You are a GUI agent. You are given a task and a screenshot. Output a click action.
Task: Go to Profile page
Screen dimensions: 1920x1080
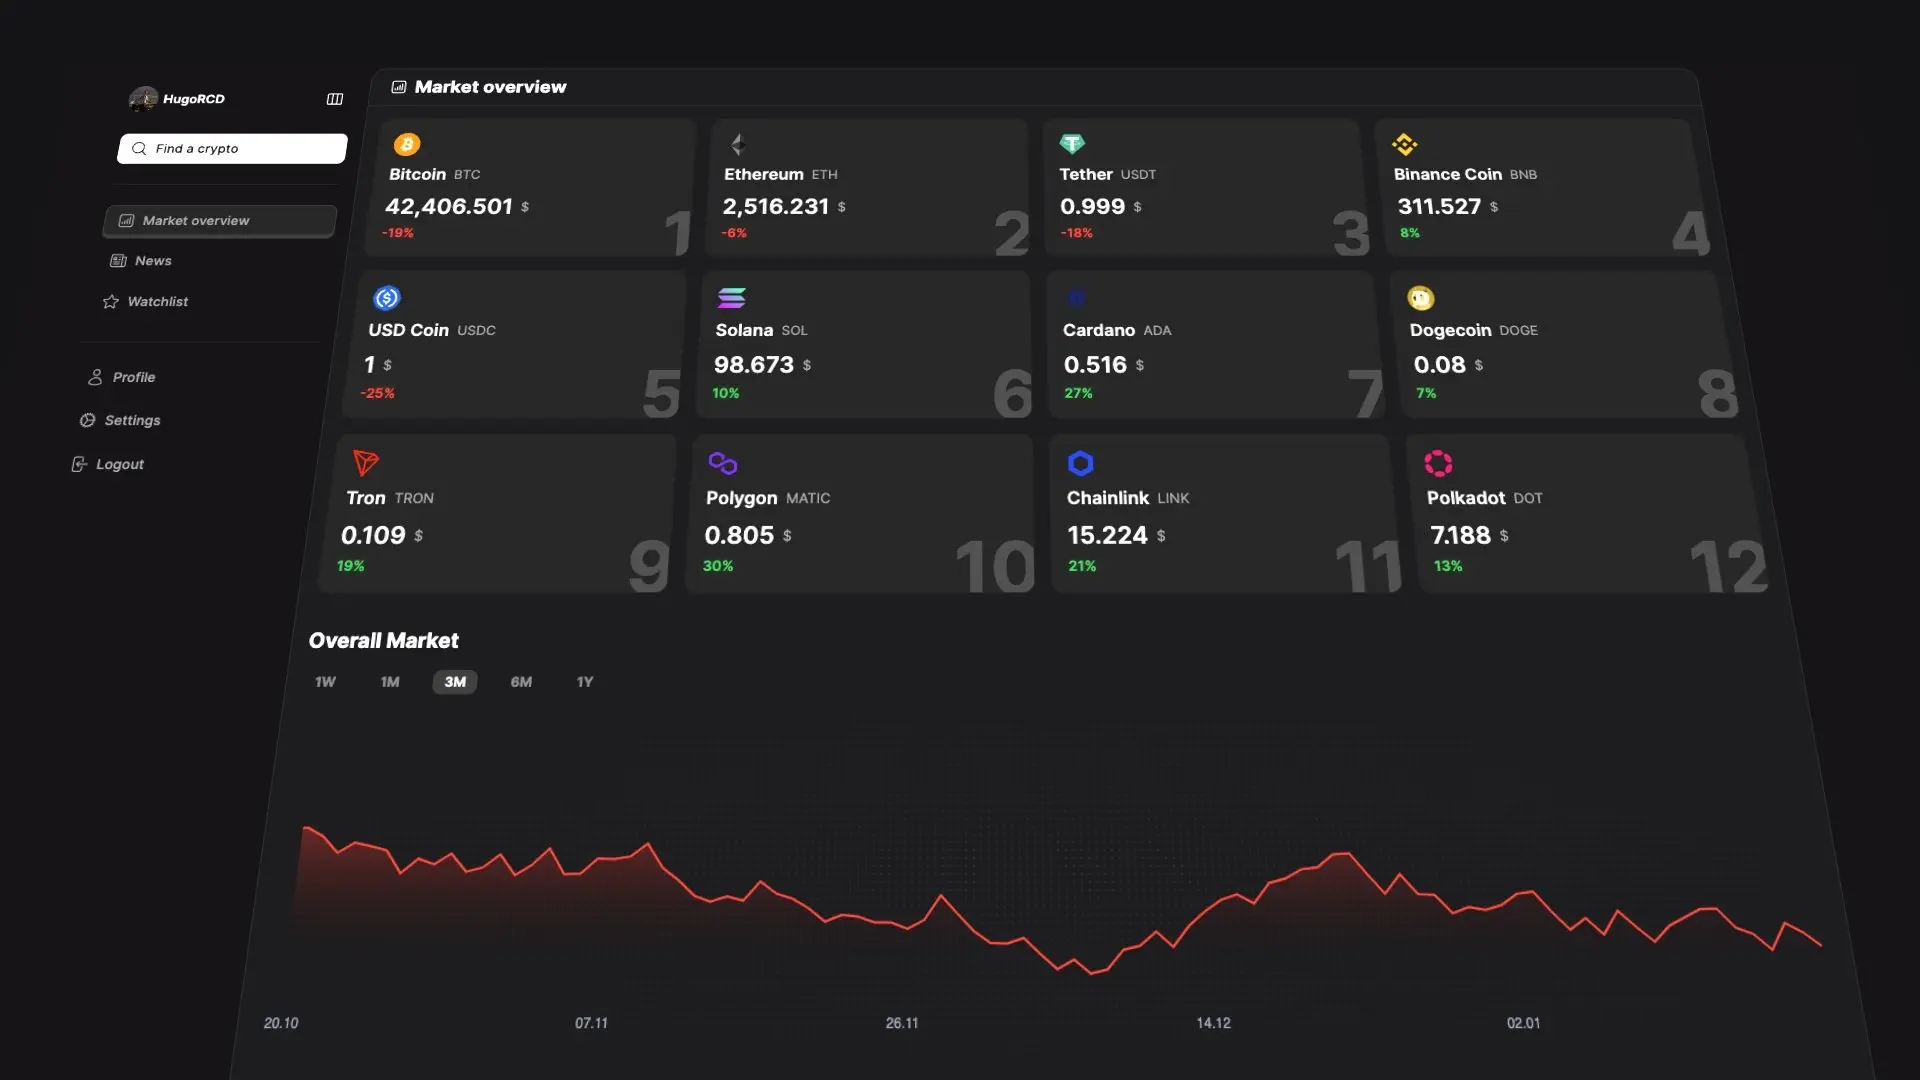121,377
